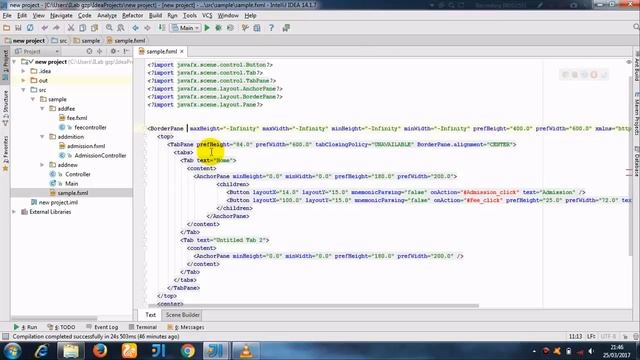Collapse the sample package node
Viewport: 640px width, 360px height.
click(33, 99)
